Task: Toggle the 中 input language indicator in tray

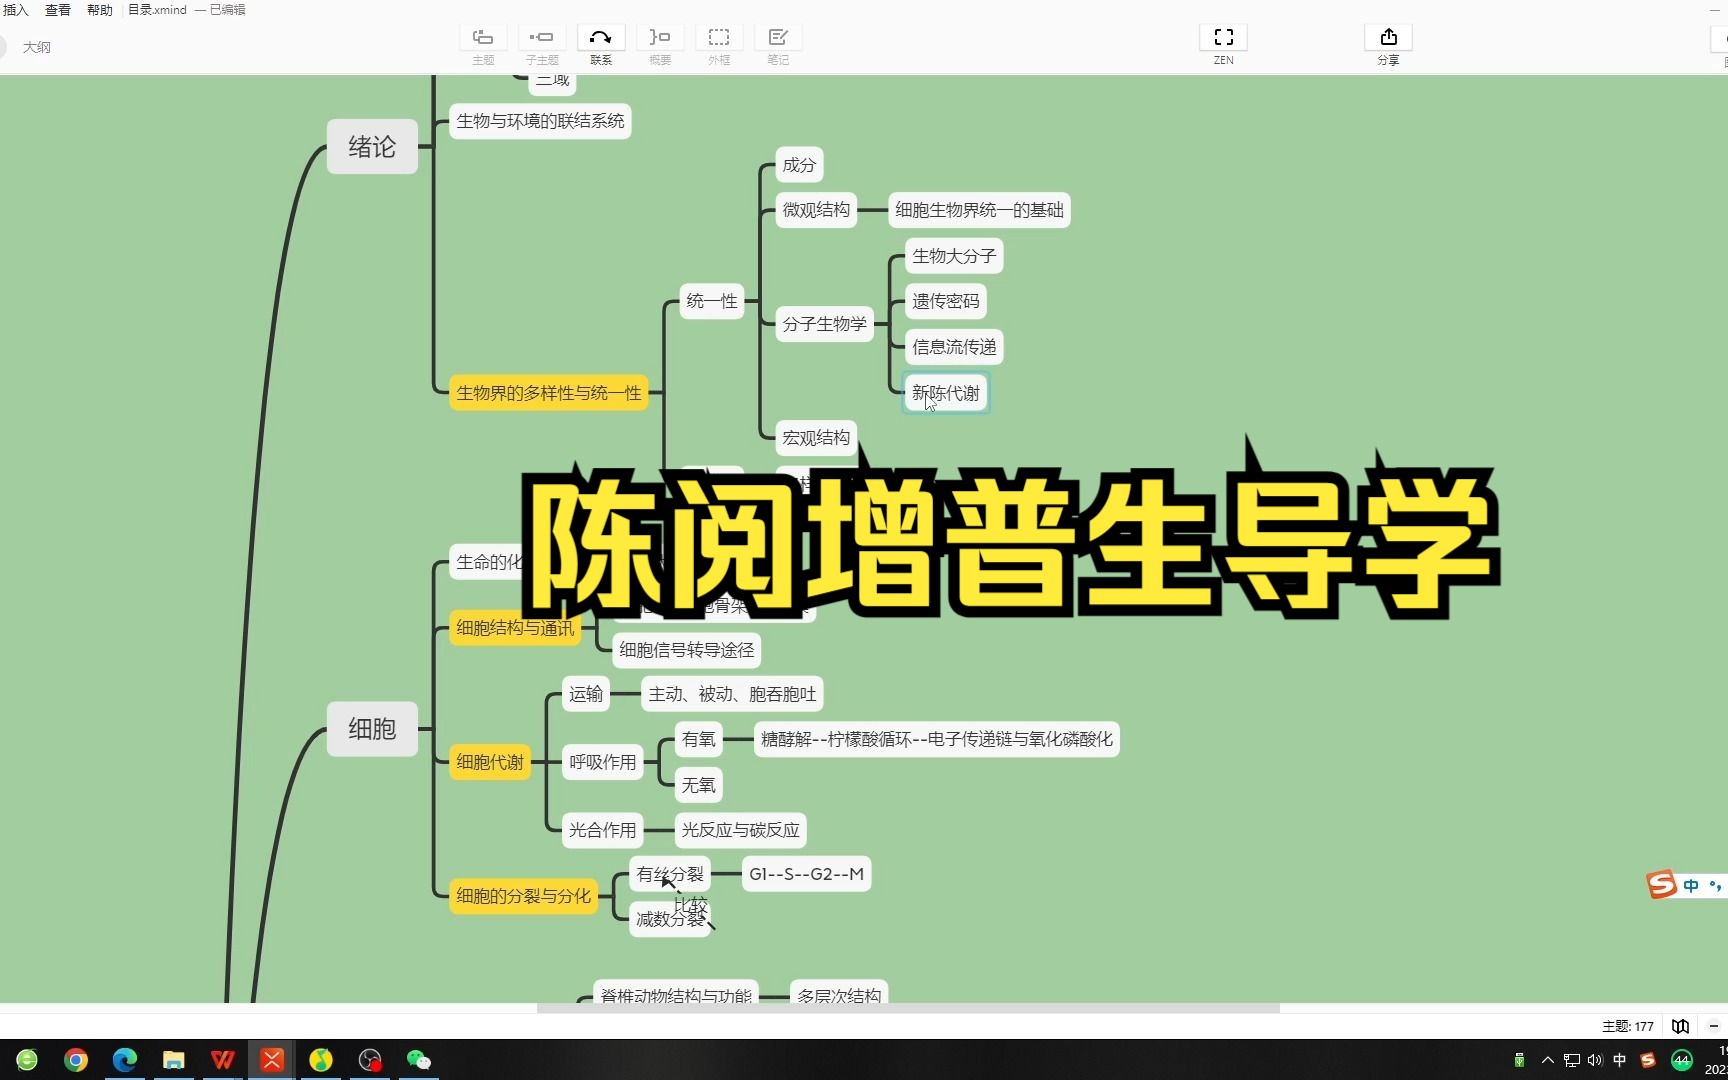Action: point(1620,1060)
